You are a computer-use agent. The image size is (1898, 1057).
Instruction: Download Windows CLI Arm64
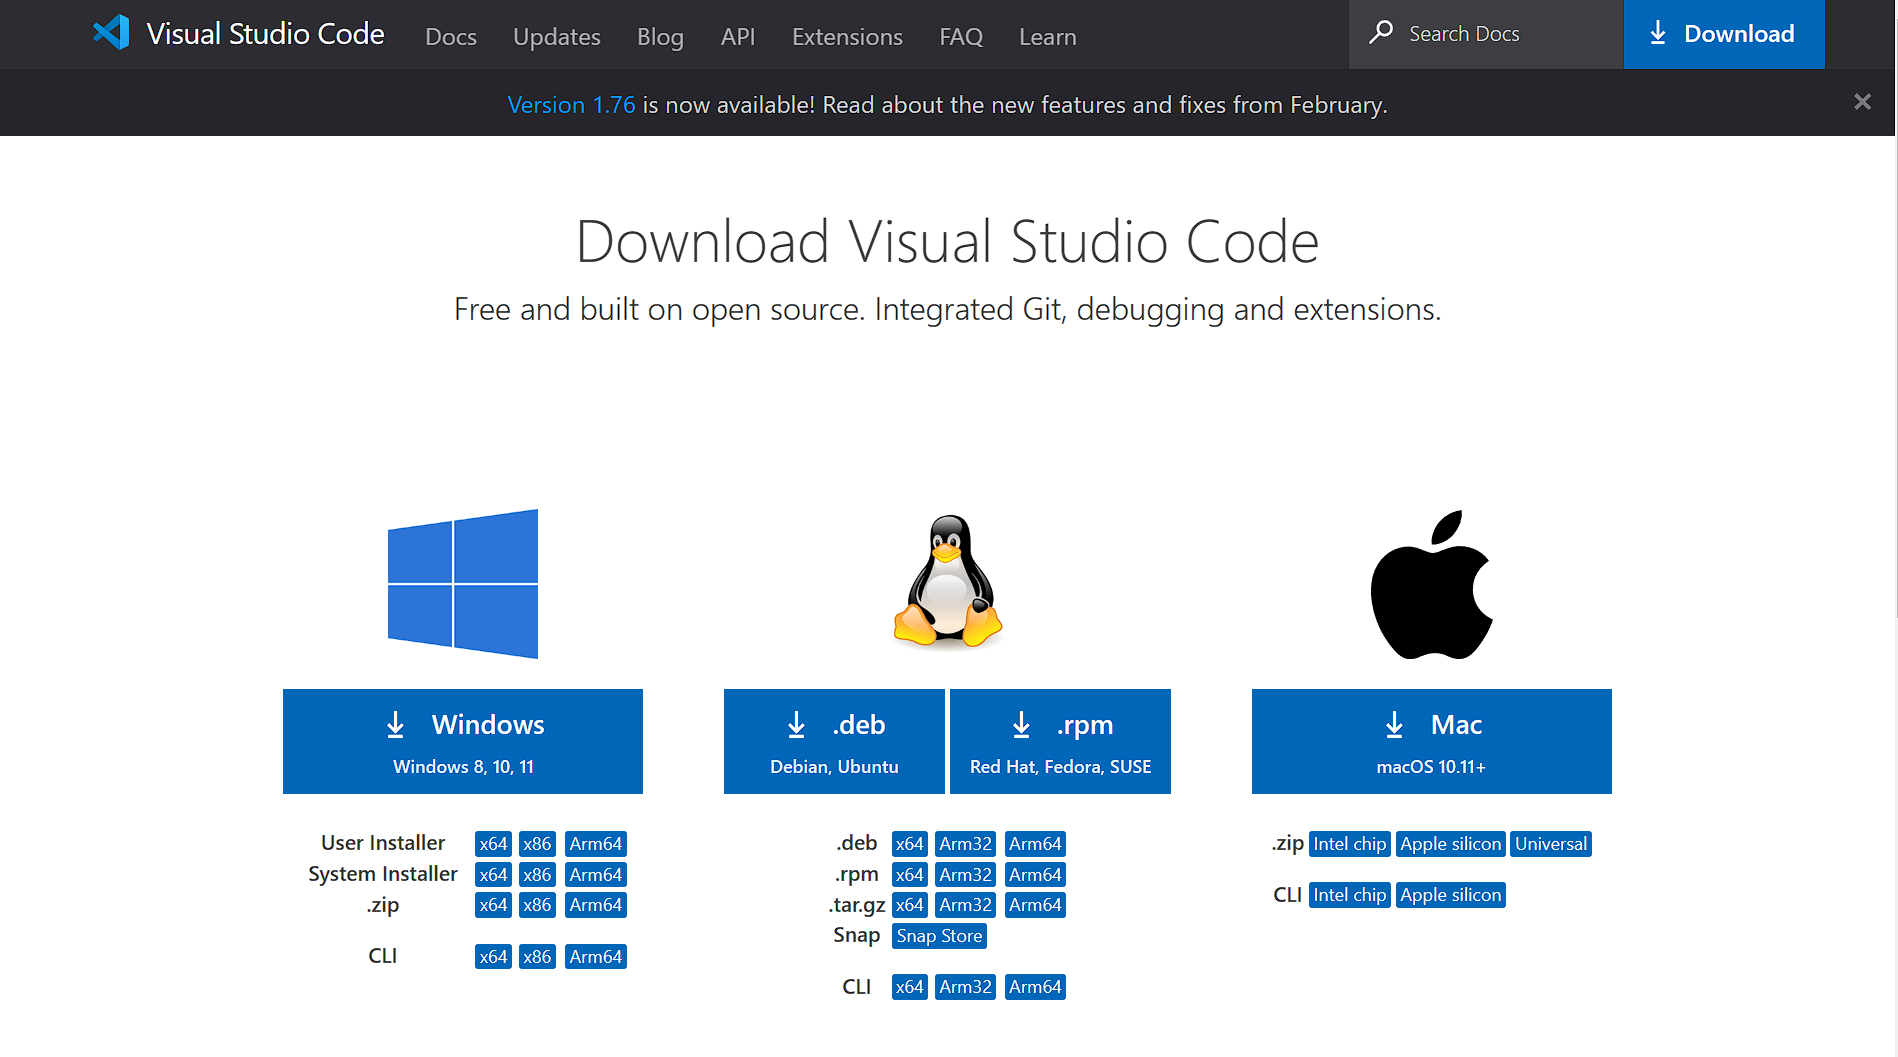click(x=596, y=957)
